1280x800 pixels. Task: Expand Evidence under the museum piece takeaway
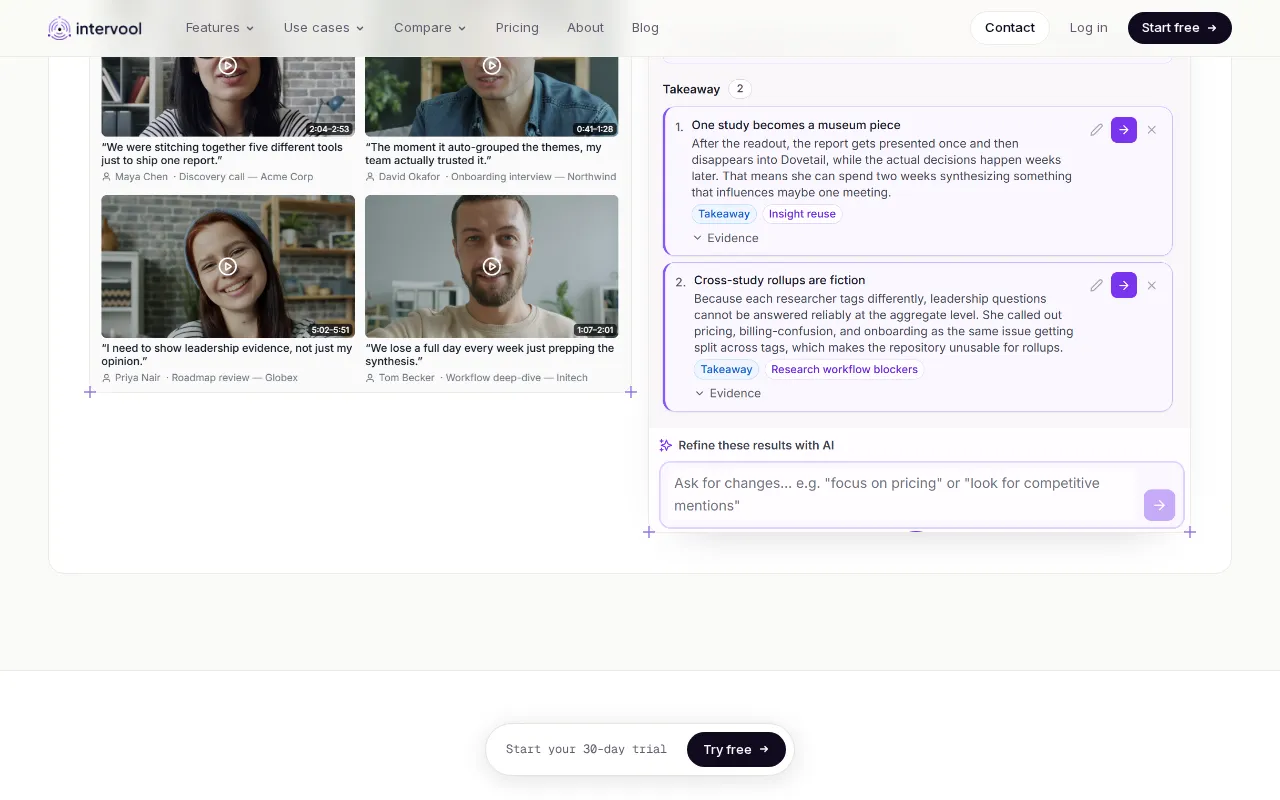(x=726, y=238)
